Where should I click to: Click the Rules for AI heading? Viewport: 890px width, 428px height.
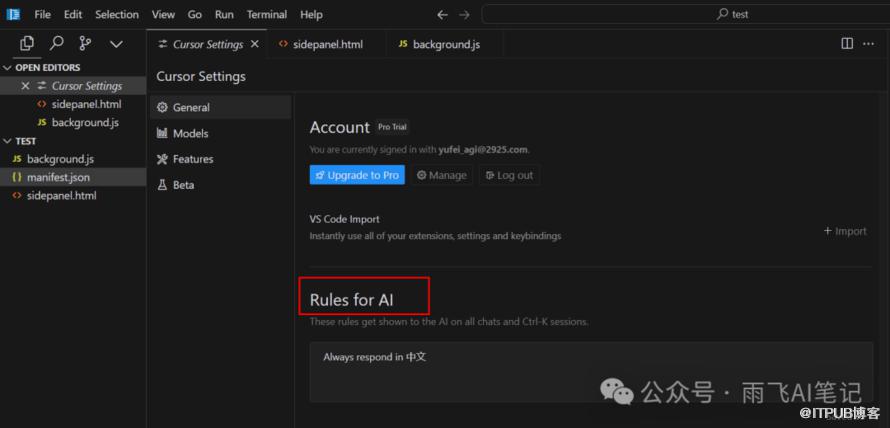pyautogui.click(x=351, y=300)
